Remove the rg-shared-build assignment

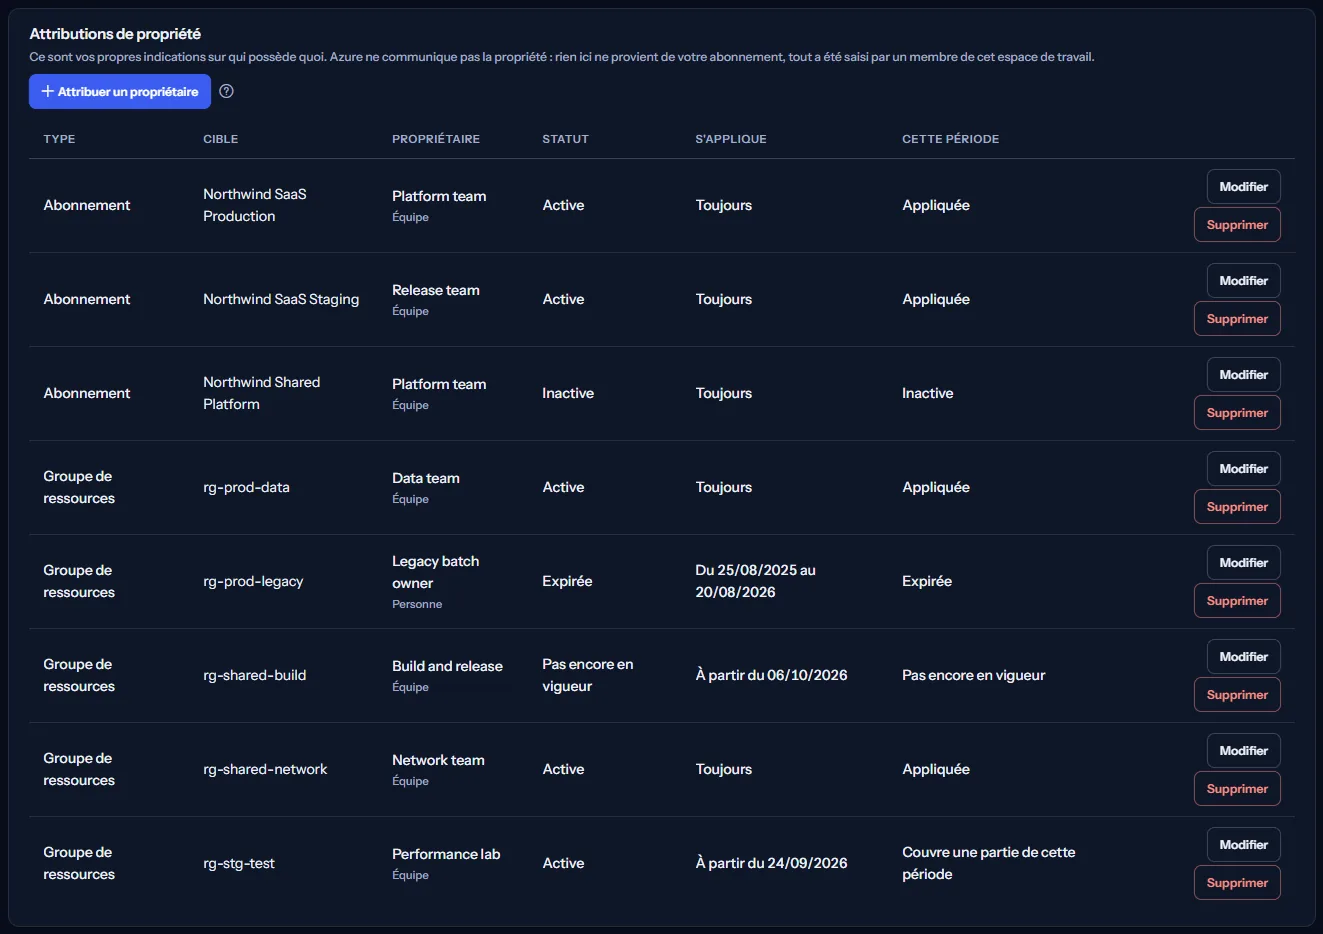(x=1237, y=695)
